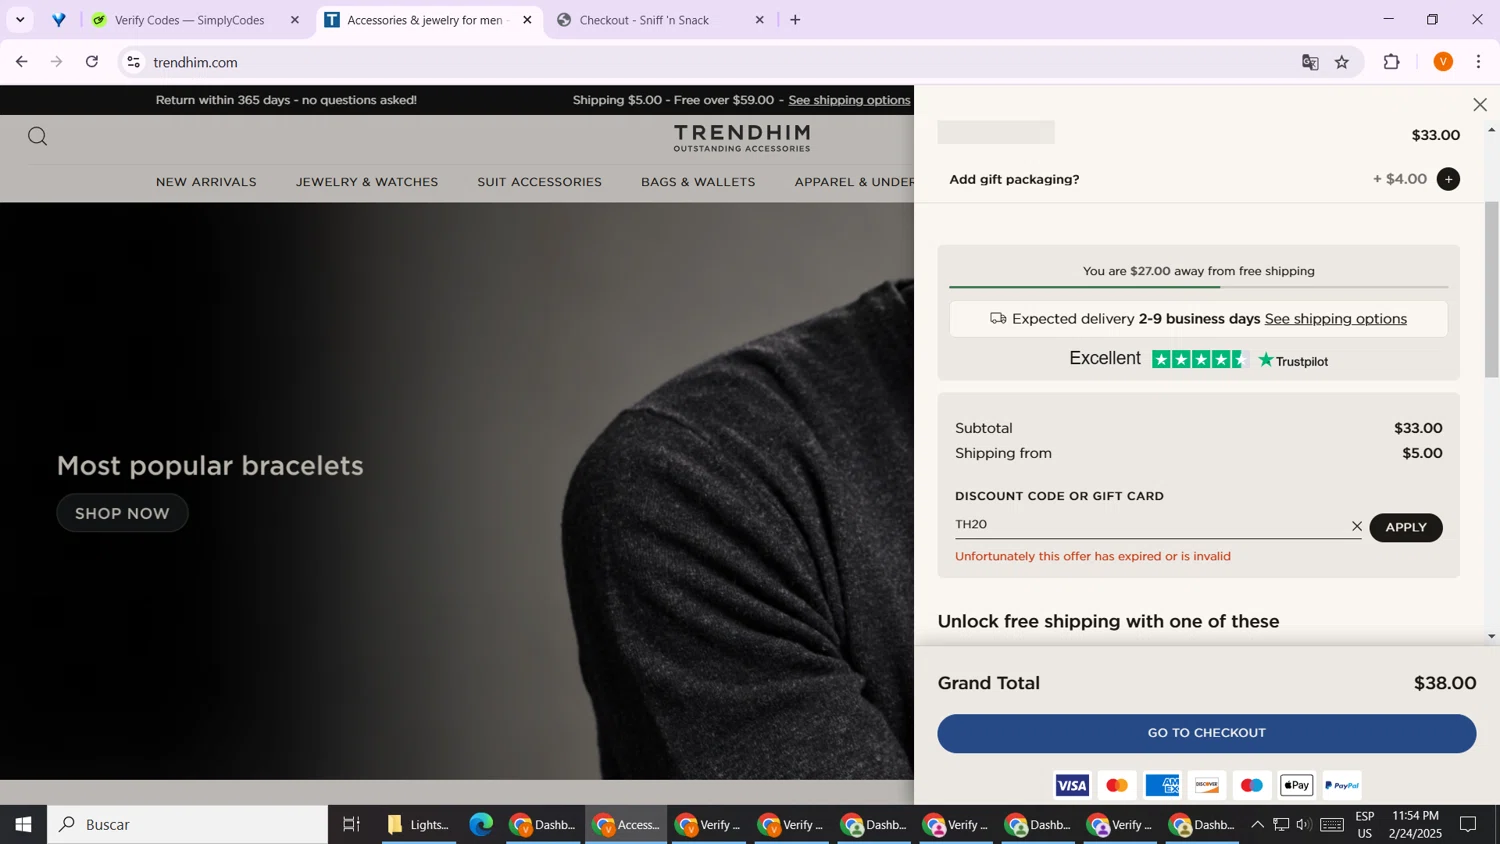This screenshot has height=844, width=1500.
Task: Bookmark this page with star icon
Action: pyautogui.click(x=1342, y=62)
